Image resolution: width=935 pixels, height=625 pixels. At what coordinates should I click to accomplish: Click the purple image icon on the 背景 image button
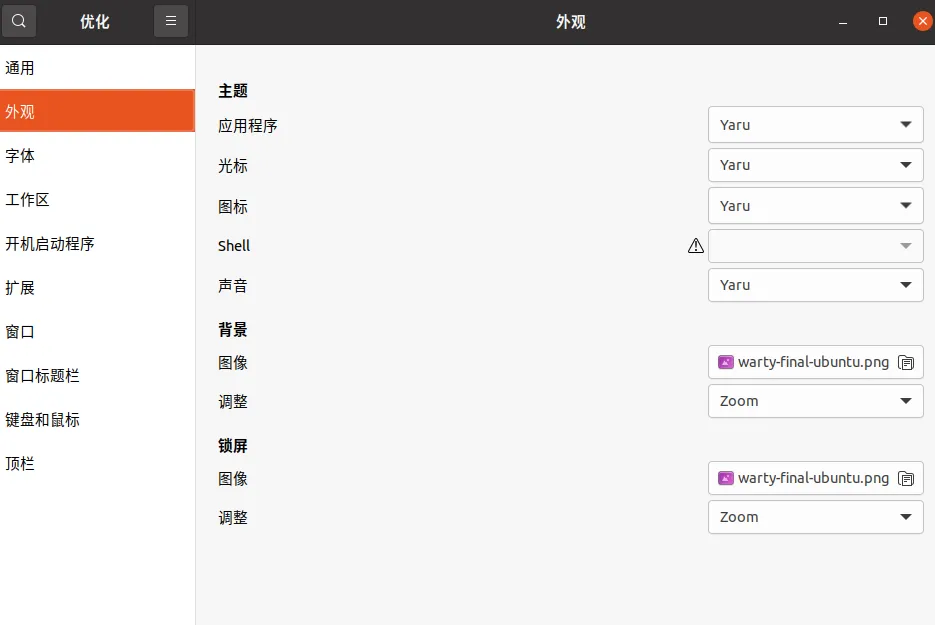pyautogui.click(x=725, y=362)
